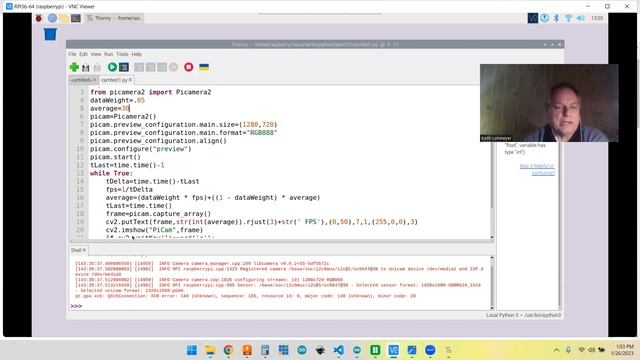Open the File menu in Thonny
The height and width of the screenshot is (360, 640).
72,54
